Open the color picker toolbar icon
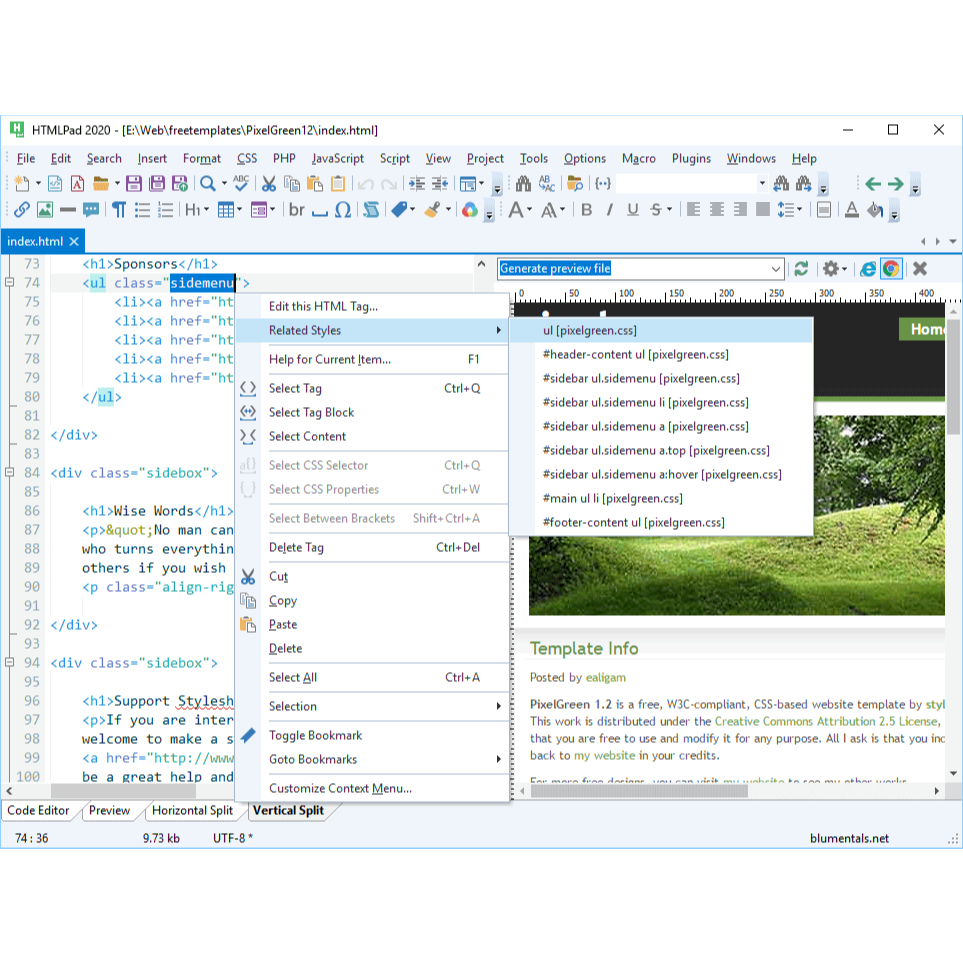Viewport: 963px width, 963px height. [x=469, y=210]
